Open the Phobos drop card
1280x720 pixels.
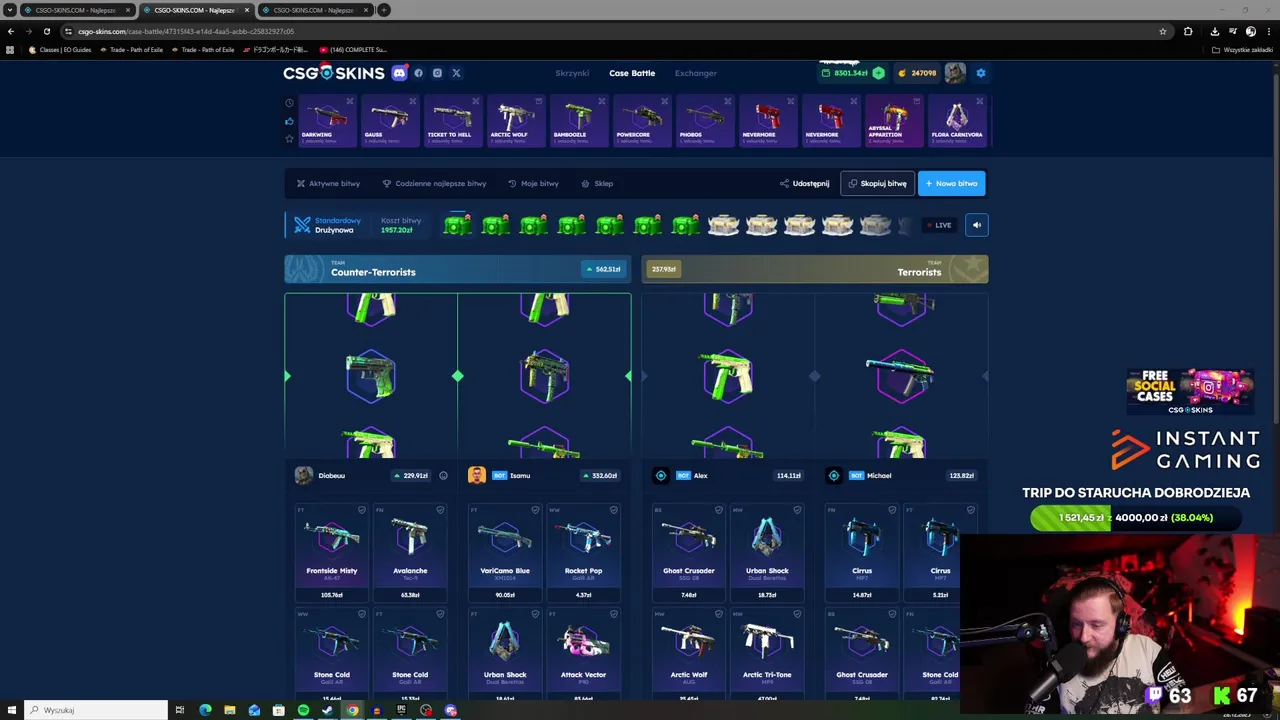(704, 121)
